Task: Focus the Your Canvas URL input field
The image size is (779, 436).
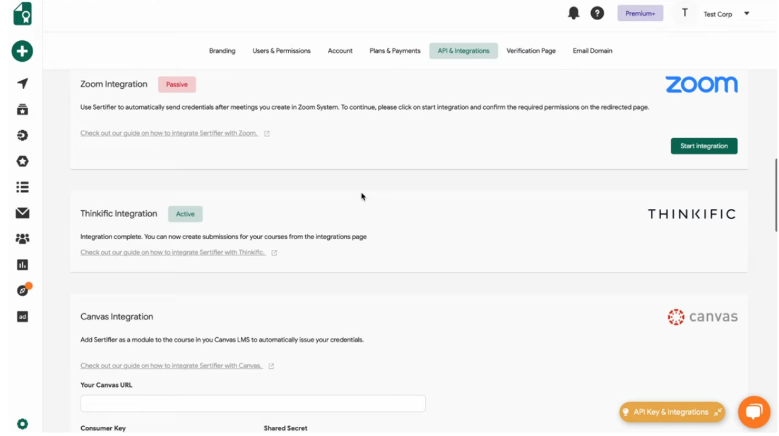Action: (253, 403)
